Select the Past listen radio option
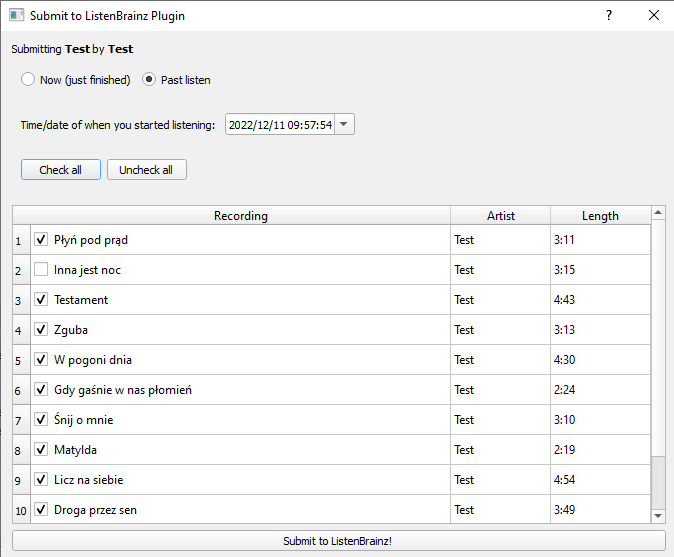This screenshot has width=674, height=557. [176, 80]
